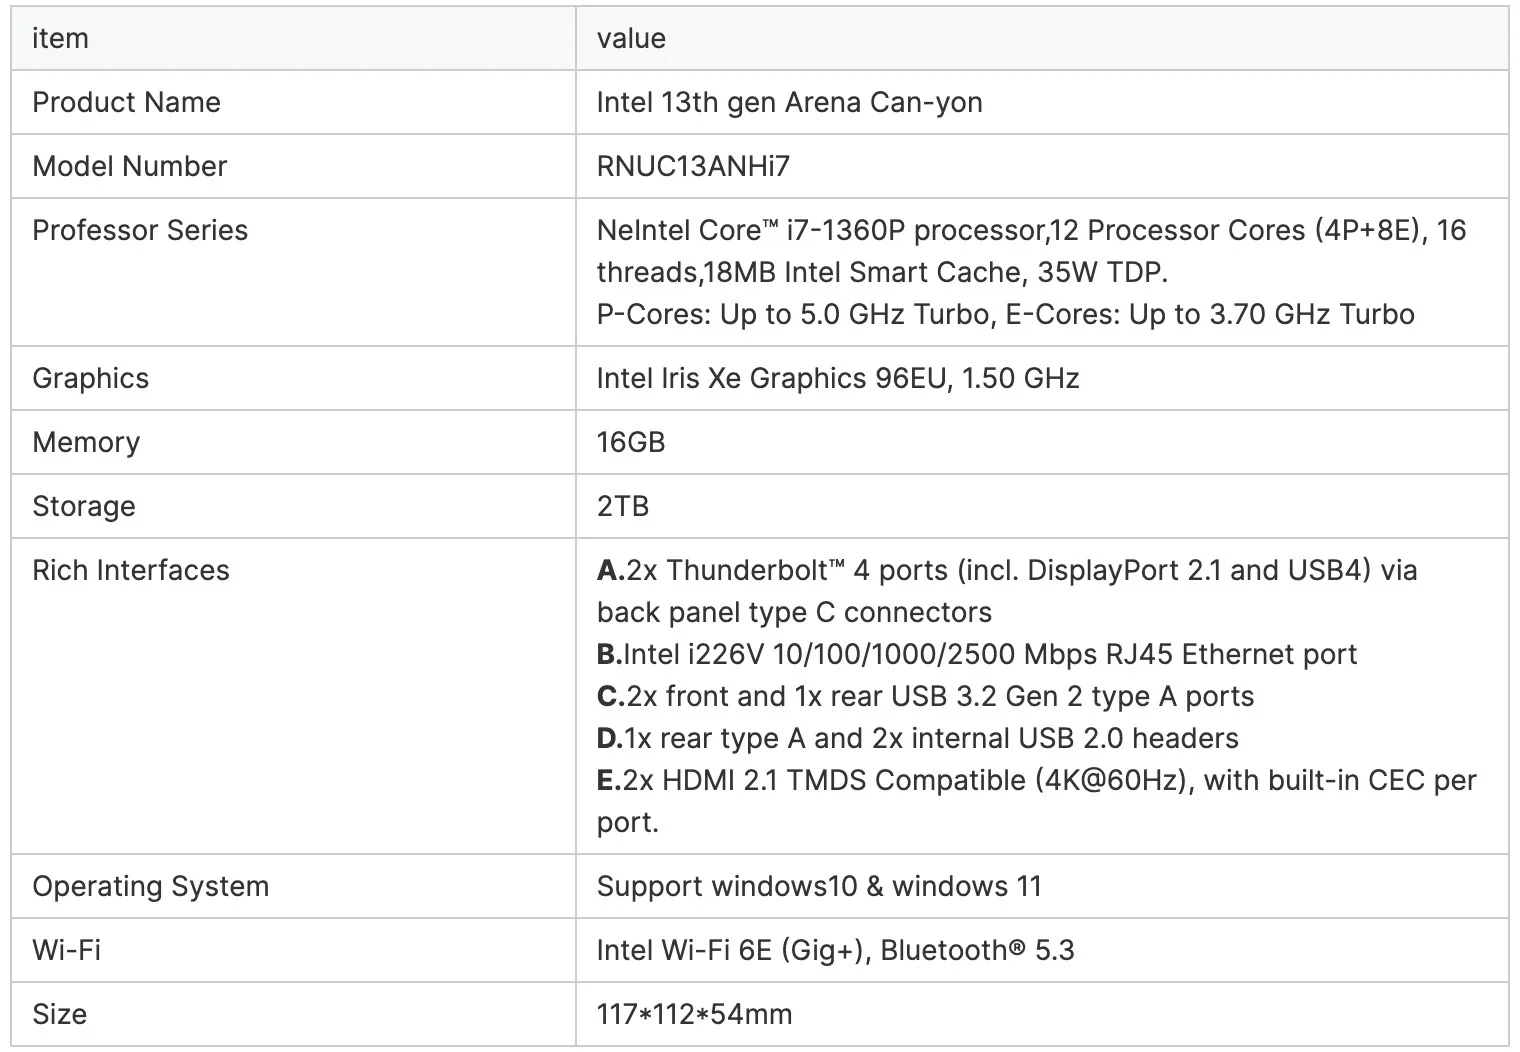Viewport: 1520px width, 1052px height.
Task: Click the Intel i226V Ethernet port line
Action: click(x=977, y=655)
